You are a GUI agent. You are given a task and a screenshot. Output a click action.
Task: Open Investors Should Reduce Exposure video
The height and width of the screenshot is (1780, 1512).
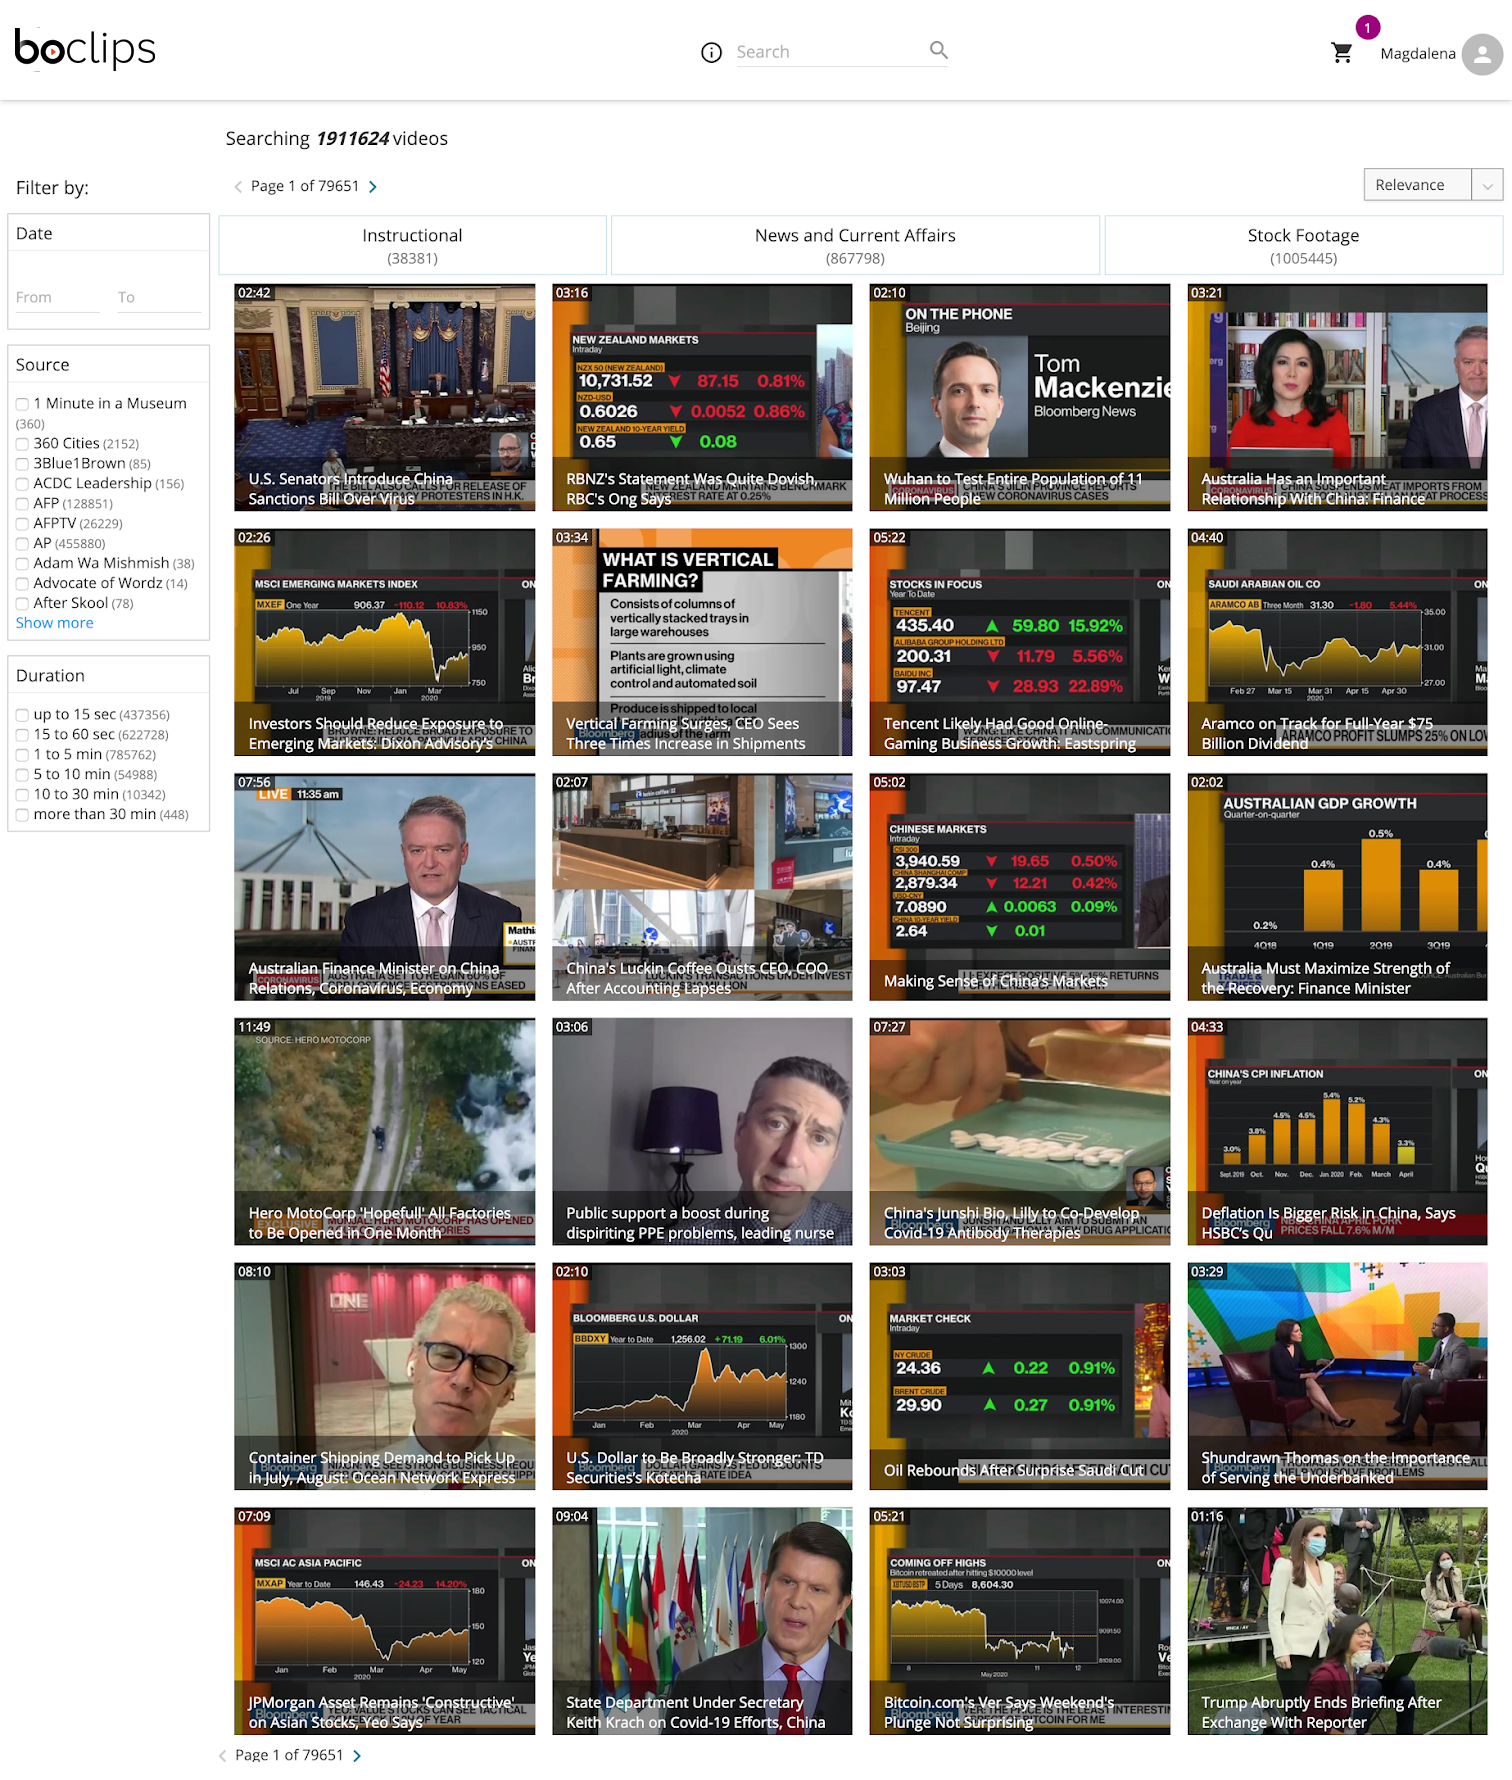pyautogui.click(x=385, y=642)
